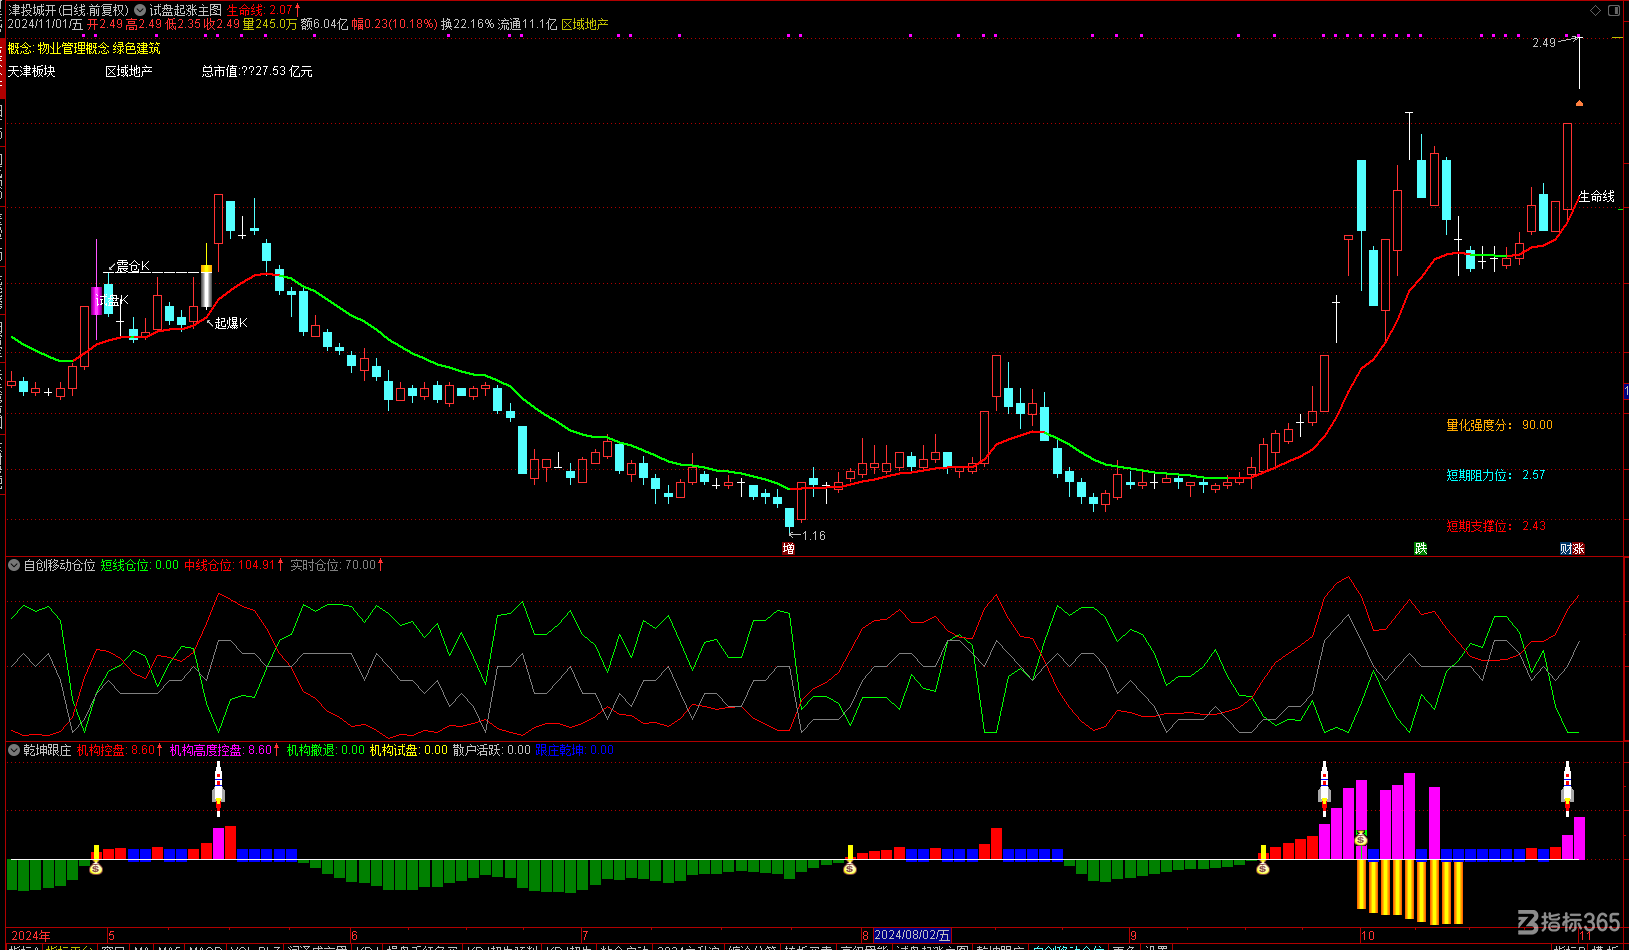
Task: Click the turnover rate 换22.16%
Action: (468, 24)
